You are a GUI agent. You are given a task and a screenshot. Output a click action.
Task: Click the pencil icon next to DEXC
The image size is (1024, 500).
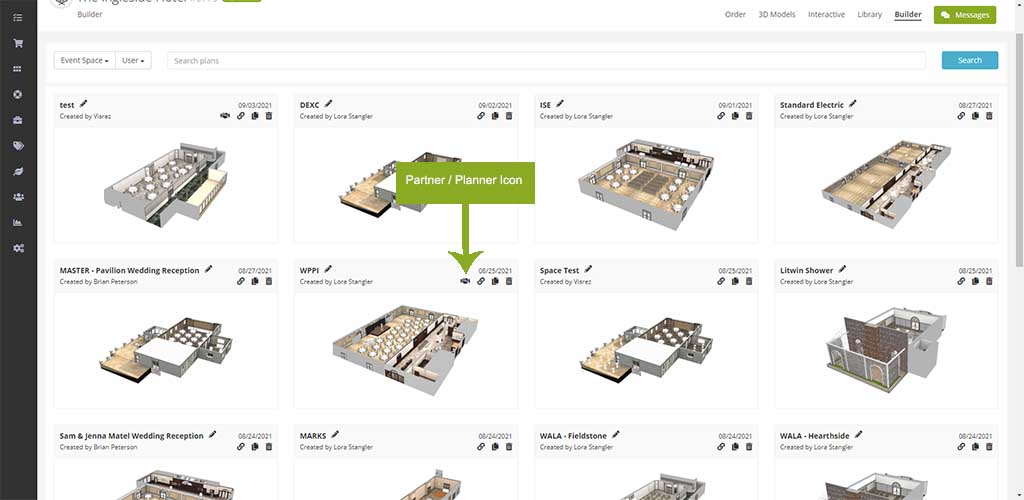(328, 103)
